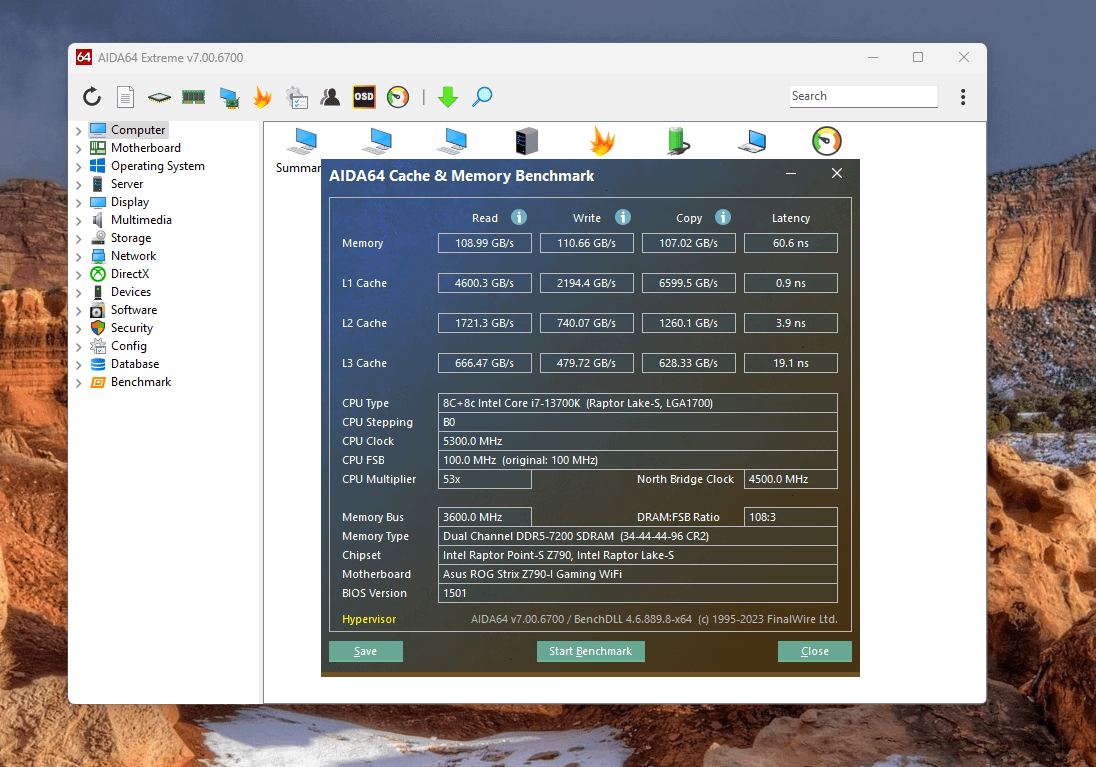Click the DRAM:FSB Ratio 108:3 field
The width and height of the screenshot is (1096, 767).
click(x=791, y=517)
